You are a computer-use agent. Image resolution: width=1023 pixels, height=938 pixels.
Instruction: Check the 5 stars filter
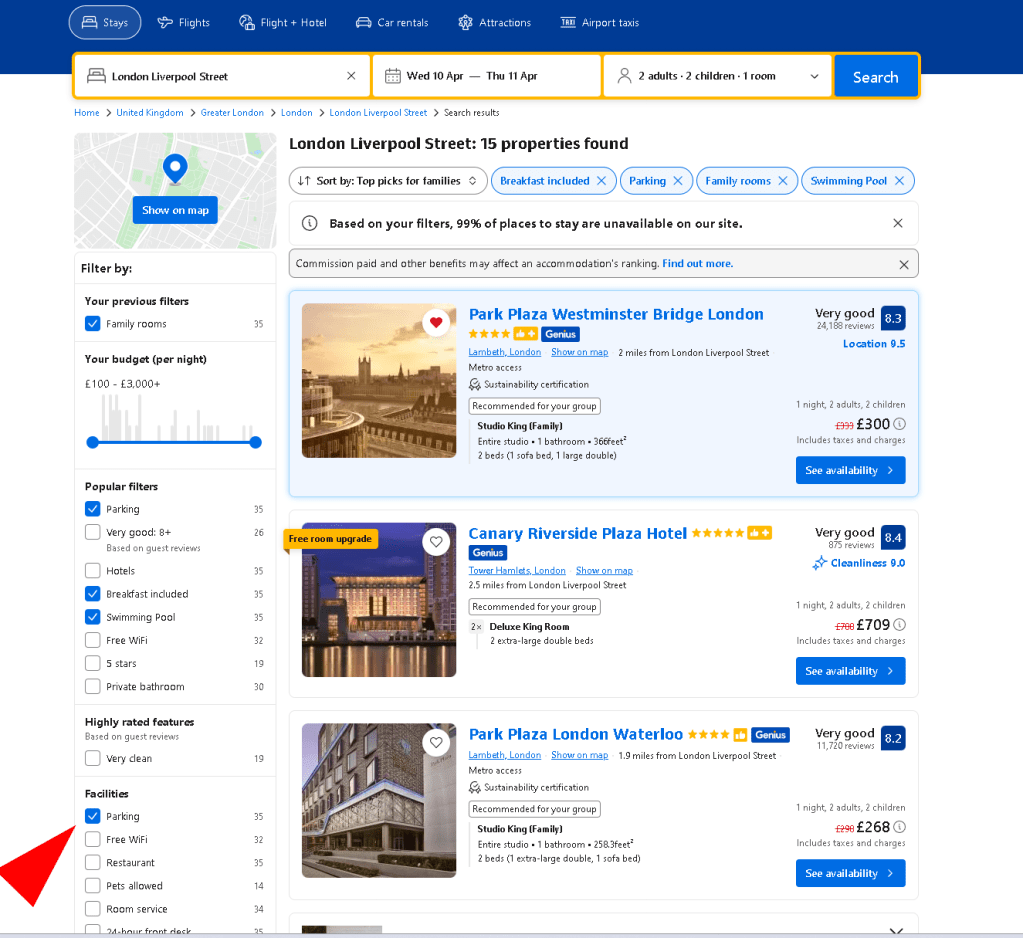(x=93, y=663)
